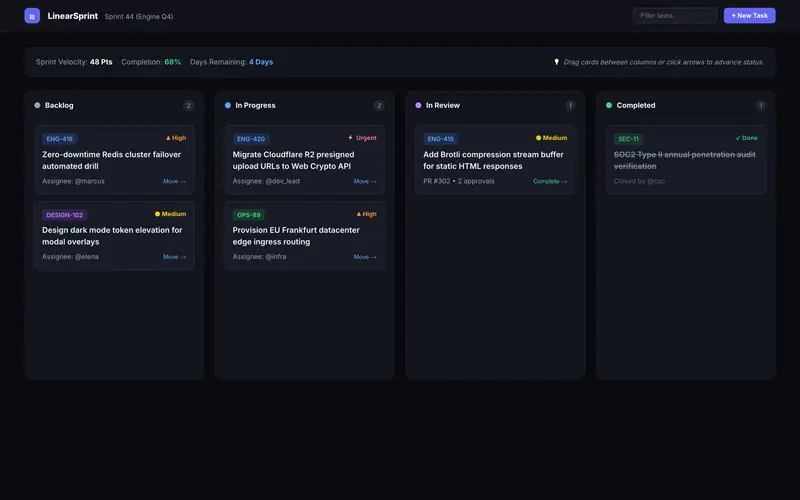Click PR #302 approvals text
Image resolution: width=800 pixels, height=500 pixels.
coord(459,181)
